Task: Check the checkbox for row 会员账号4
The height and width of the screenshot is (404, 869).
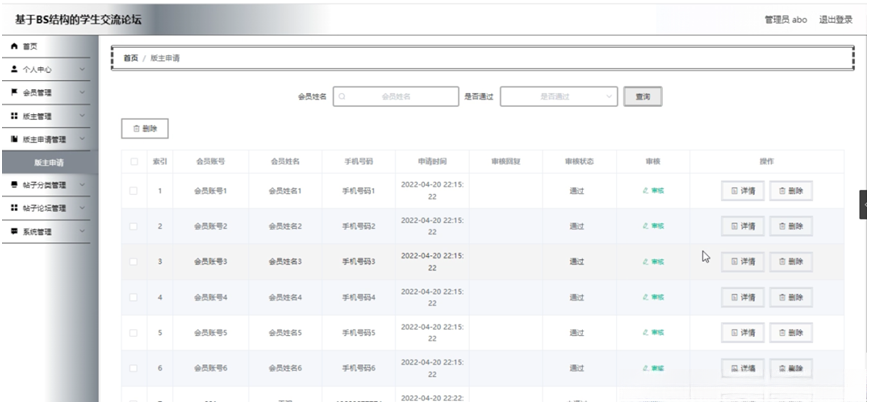Action: (x=134, y=297)
